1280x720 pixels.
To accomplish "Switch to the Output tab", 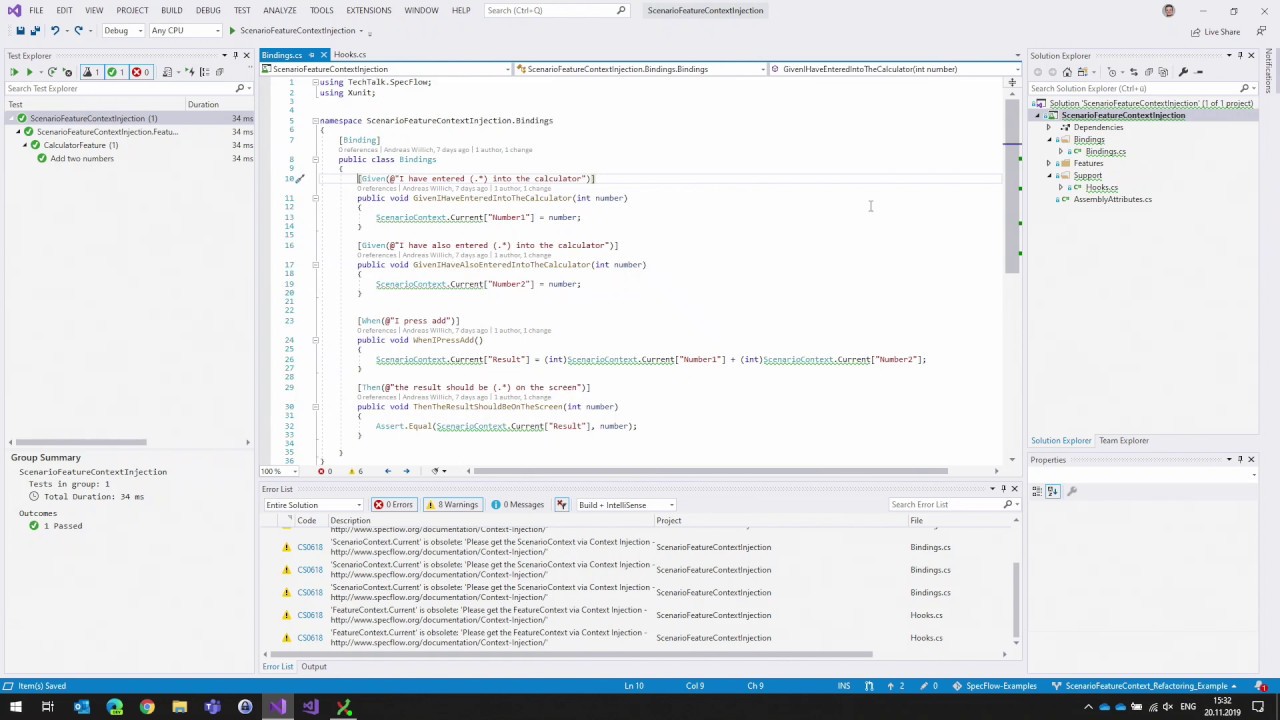I will (313, 667).
